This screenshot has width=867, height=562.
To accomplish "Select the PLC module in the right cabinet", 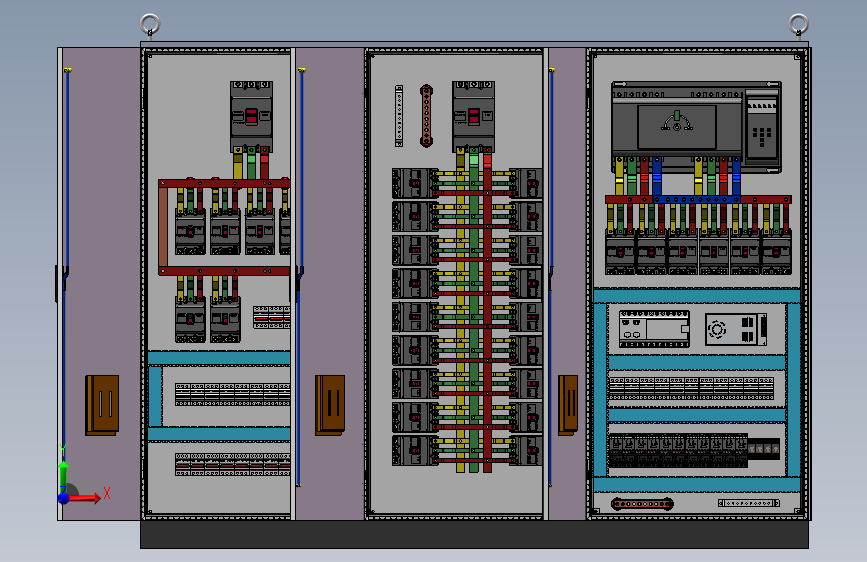I will (654, 329).
